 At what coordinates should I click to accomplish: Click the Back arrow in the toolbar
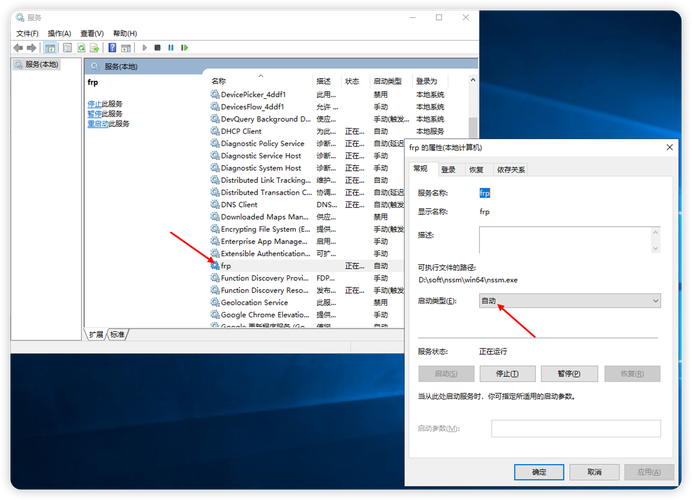[x=19, y=47]
